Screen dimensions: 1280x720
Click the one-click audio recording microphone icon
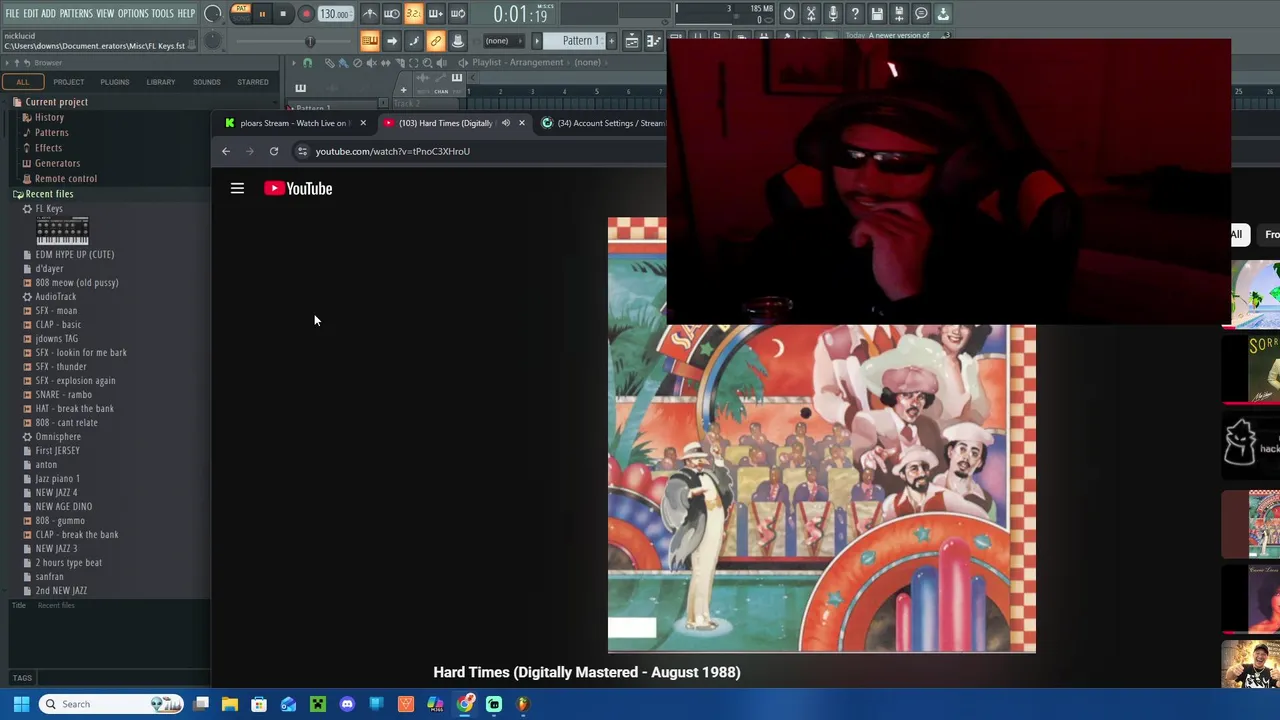click(x=833, y=14)
